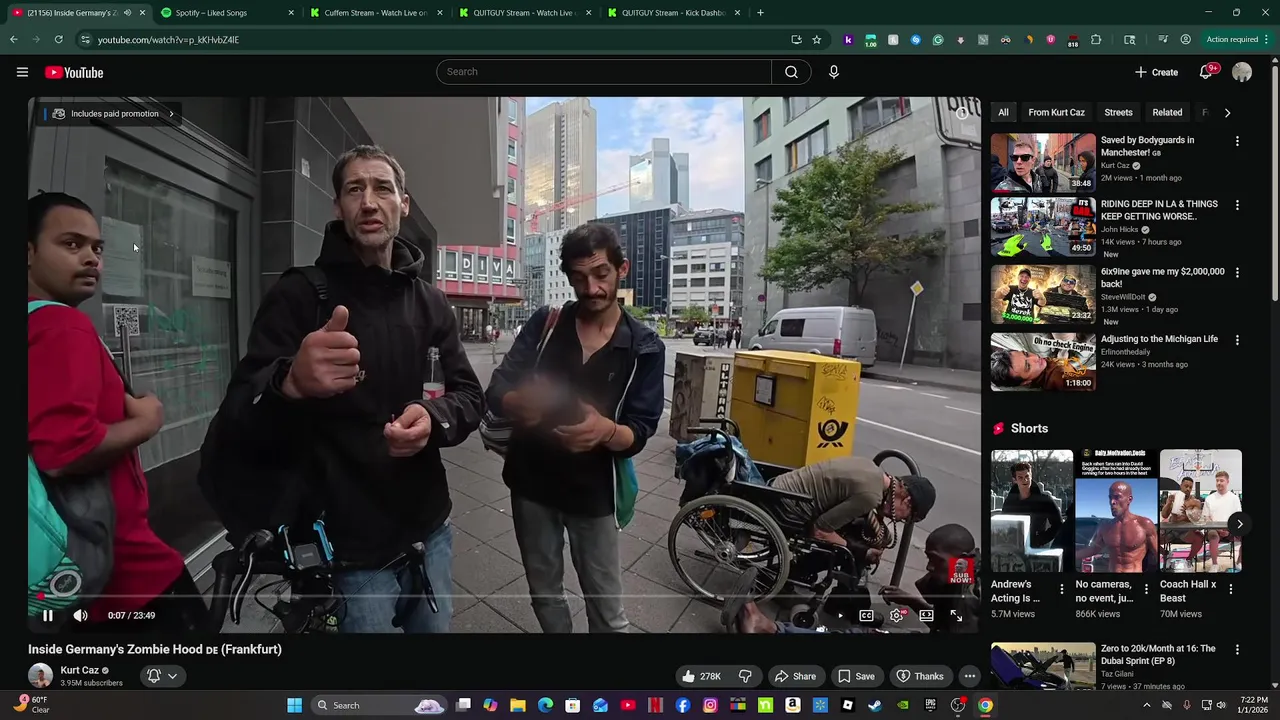This screenshot has width=1280, height=720.
Task: Mute the video with the speaker icon
Action: pos(81,616)
